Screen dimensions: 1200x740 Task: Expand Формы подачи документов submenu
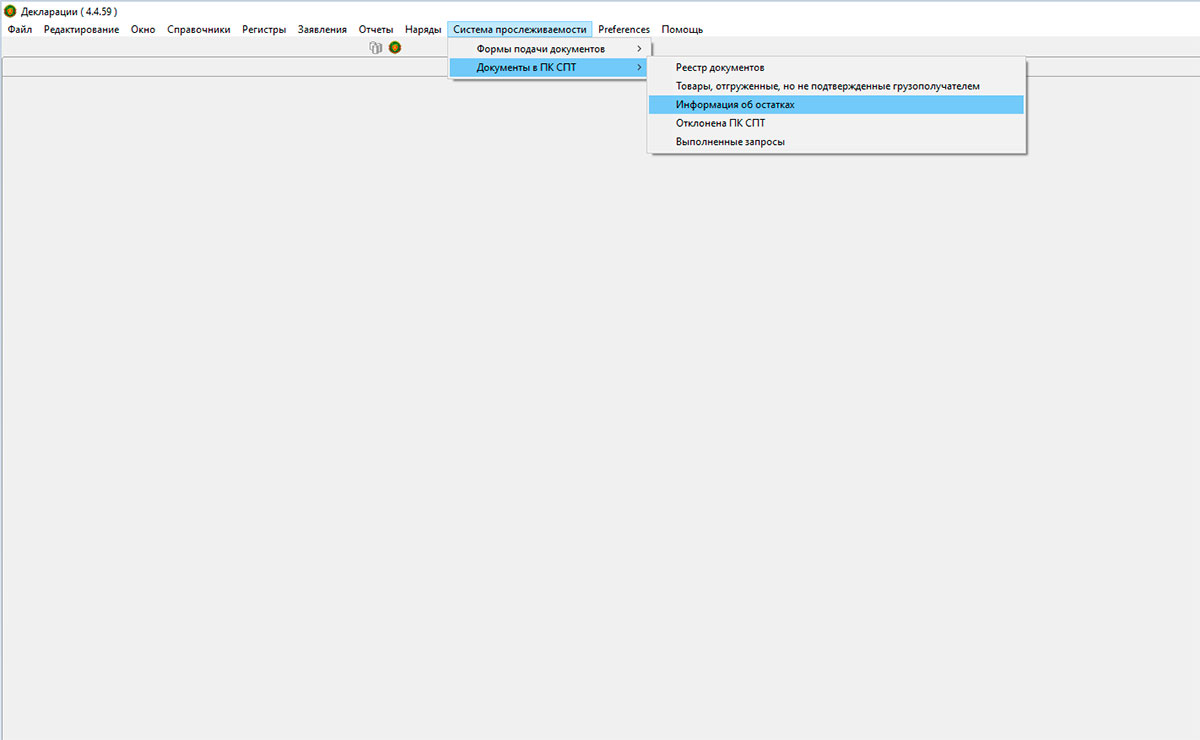pyautogui.click(x=549, y=49)
